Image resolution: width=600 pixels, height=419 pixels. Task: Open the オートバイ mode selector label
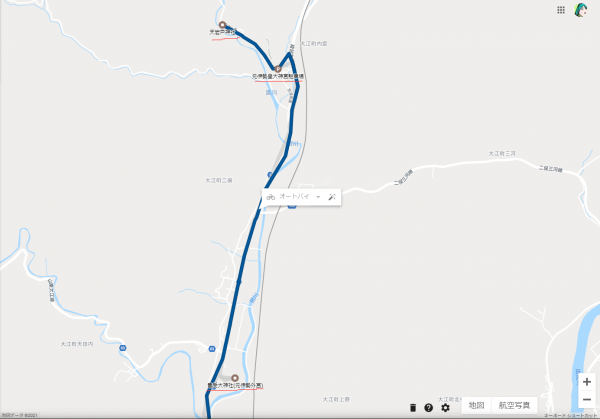(294, 197)
